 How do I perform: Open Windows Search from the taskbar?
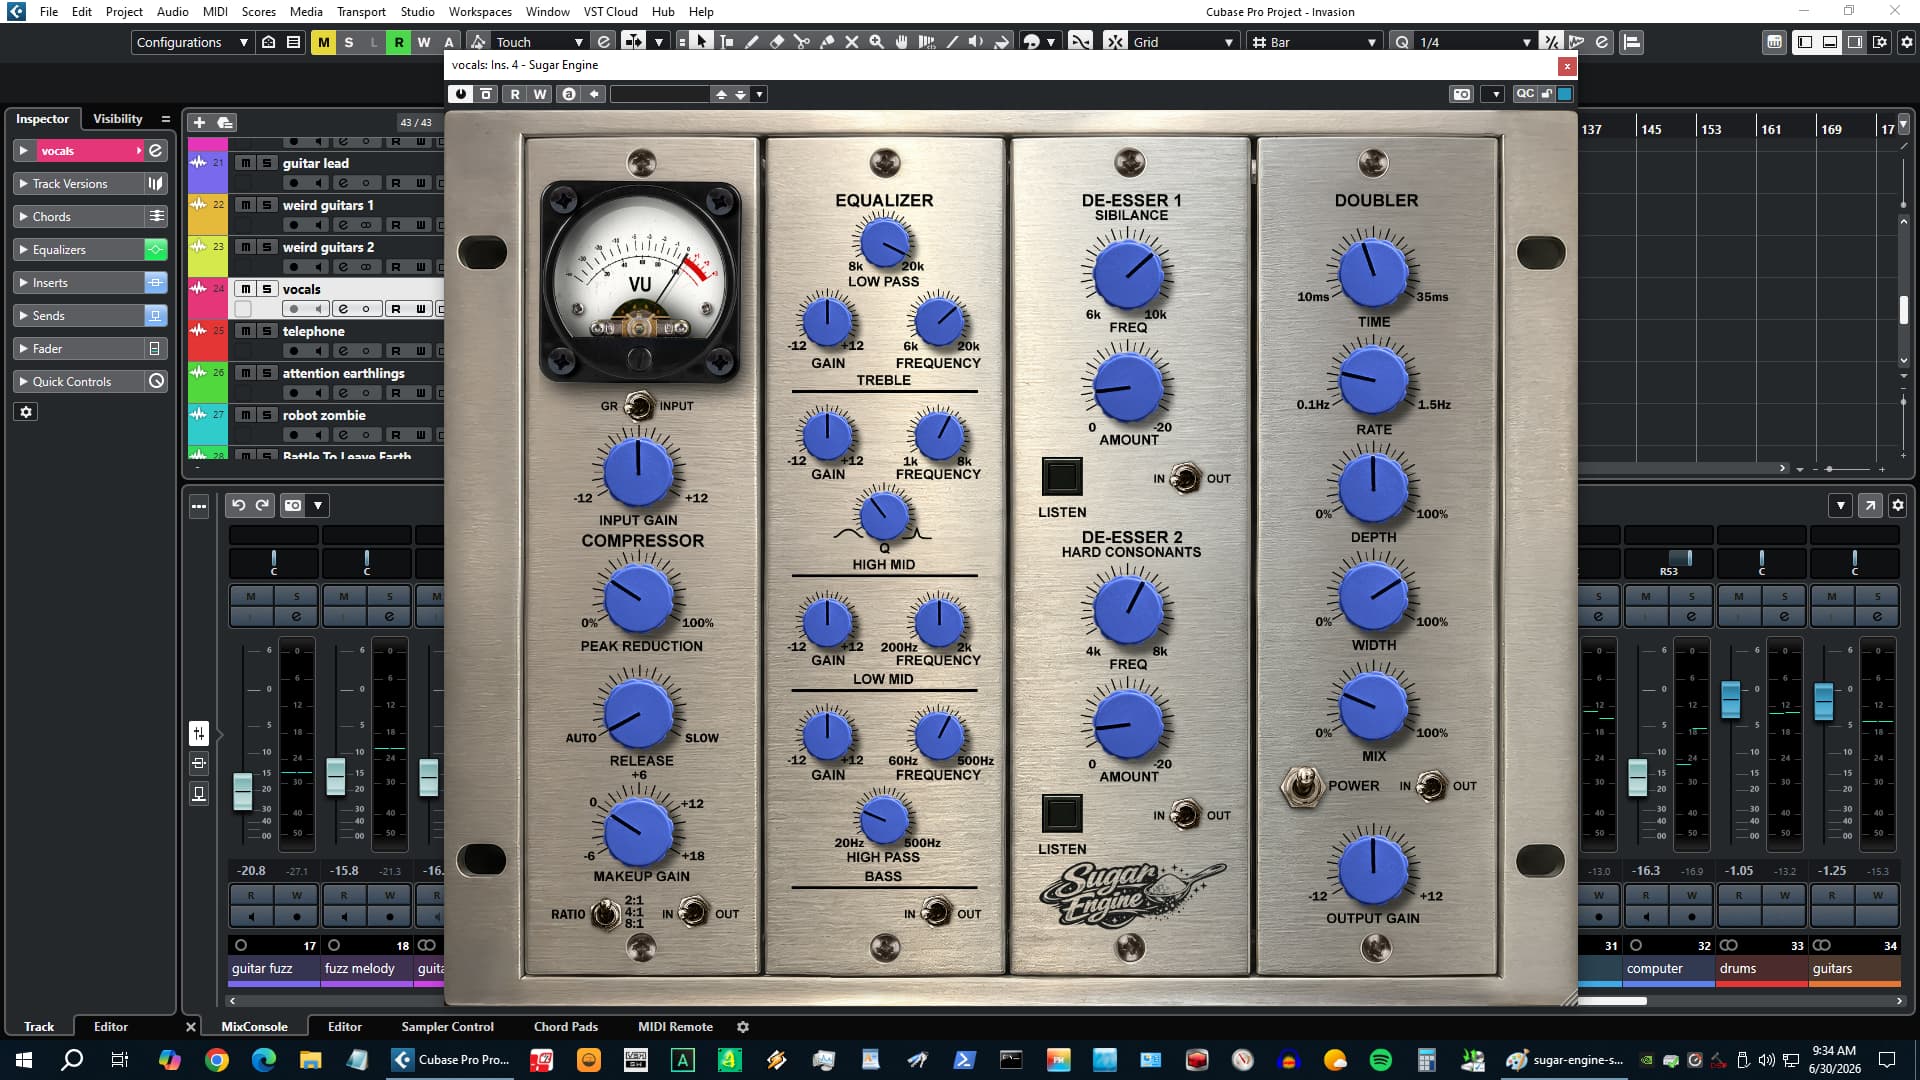[72, 1060]
